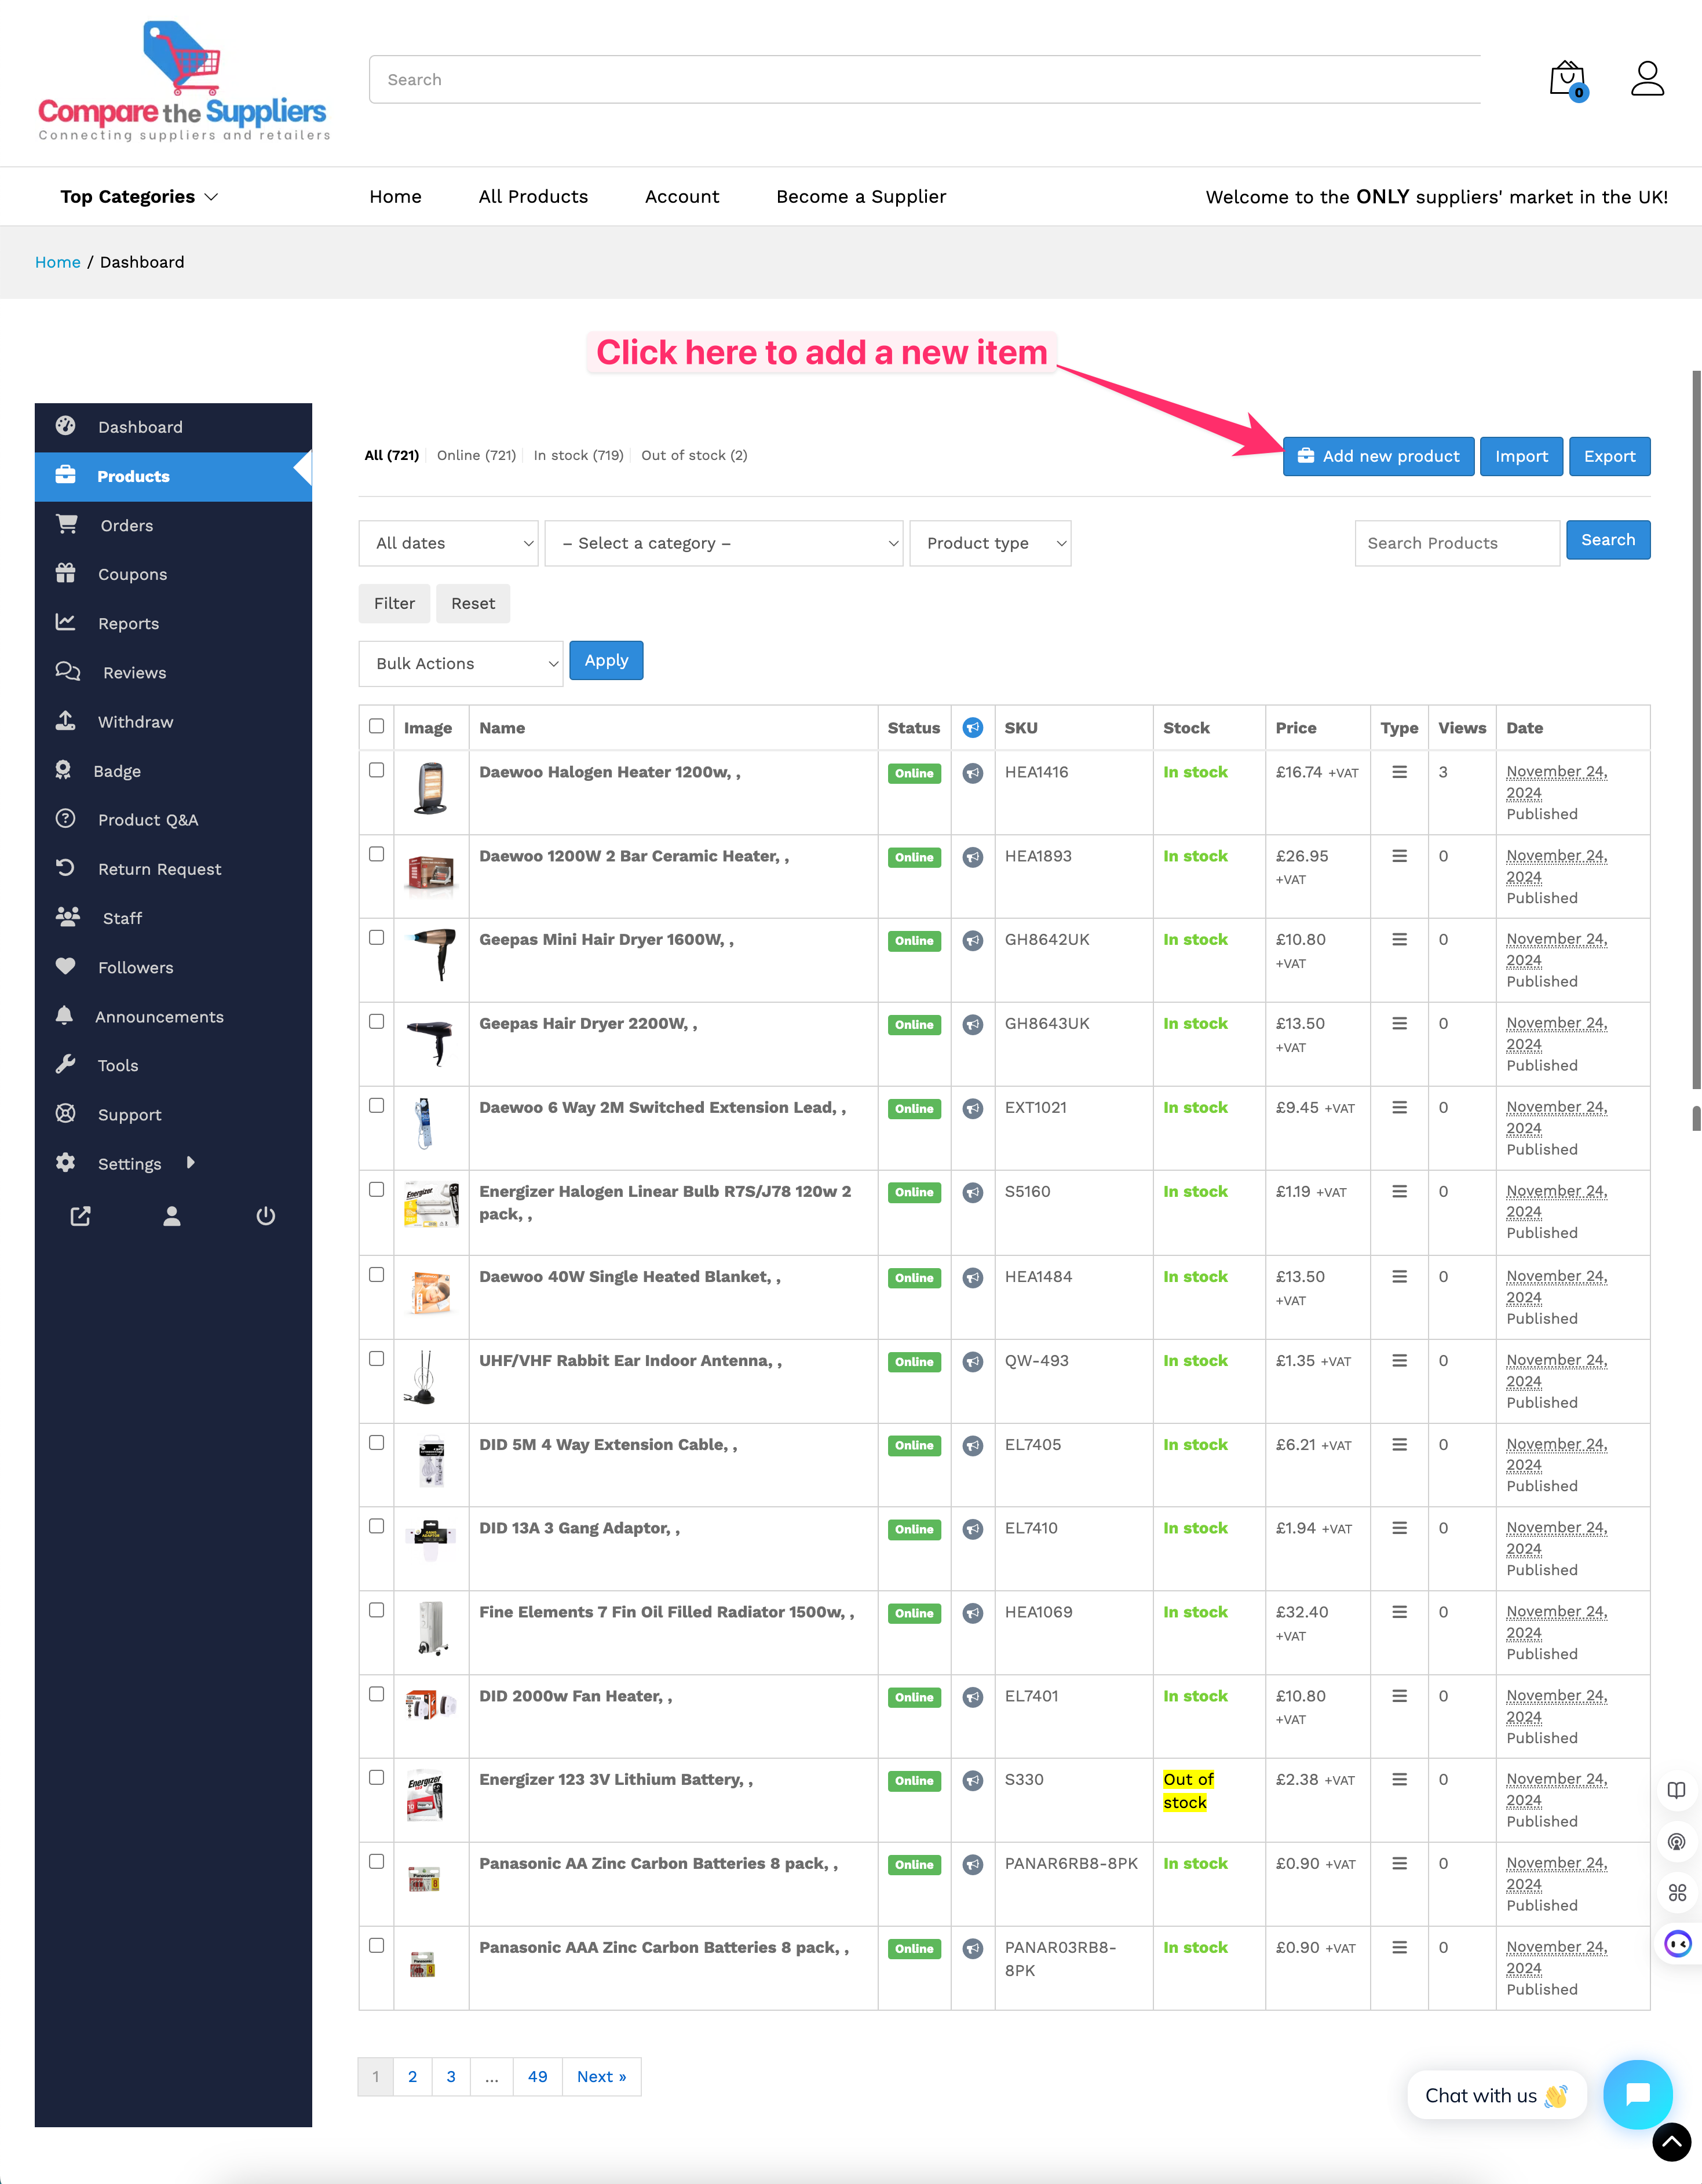Click the power logout icon in sidebar

coord(265,1216)
